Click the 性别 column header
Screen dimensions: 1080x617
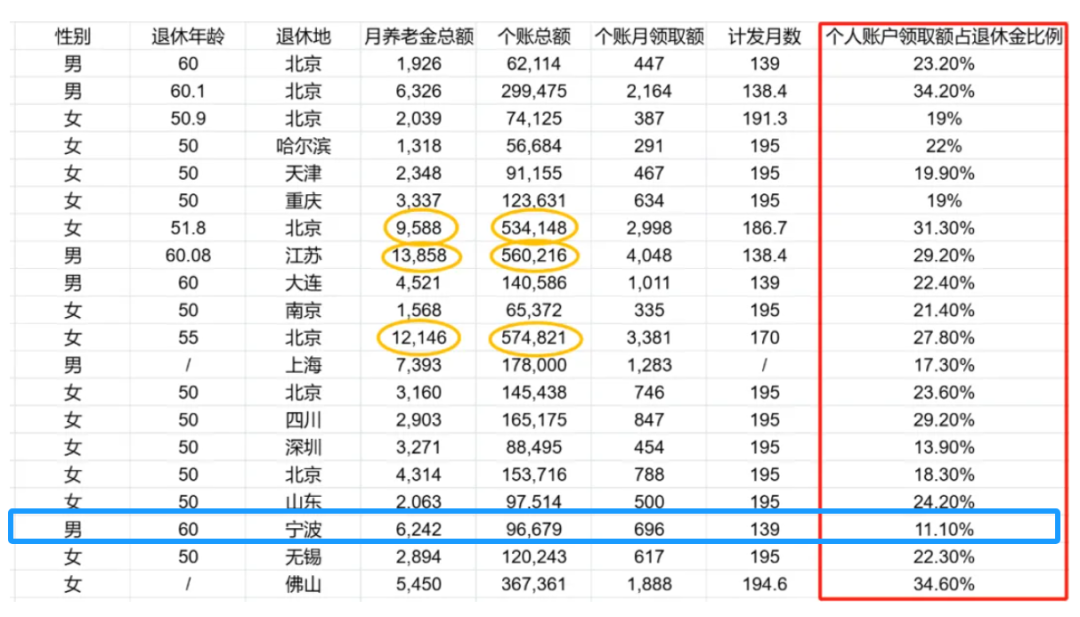[72, 38]
